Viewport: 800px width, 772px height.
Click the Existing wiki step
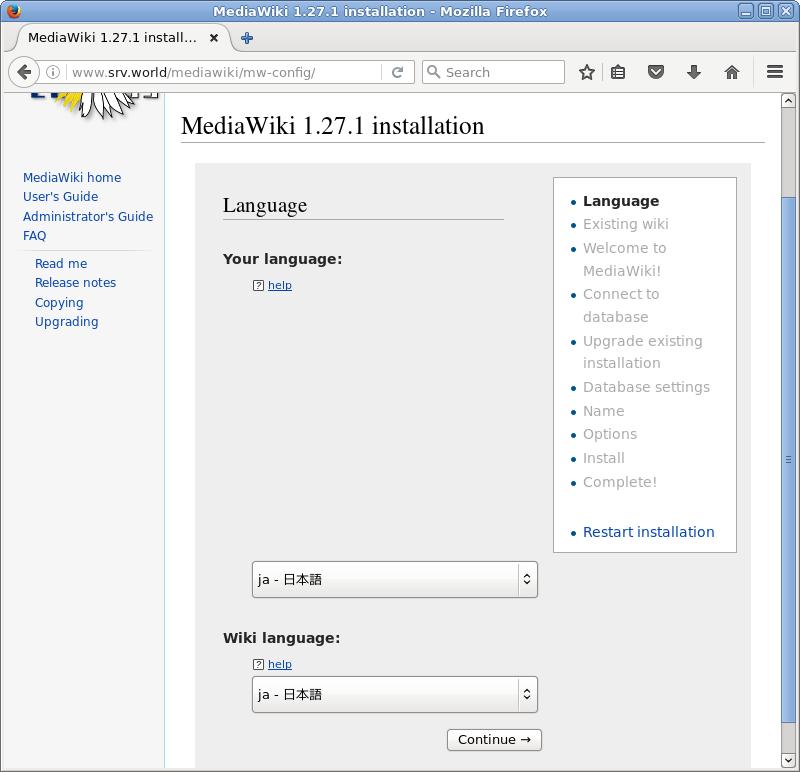626,224
